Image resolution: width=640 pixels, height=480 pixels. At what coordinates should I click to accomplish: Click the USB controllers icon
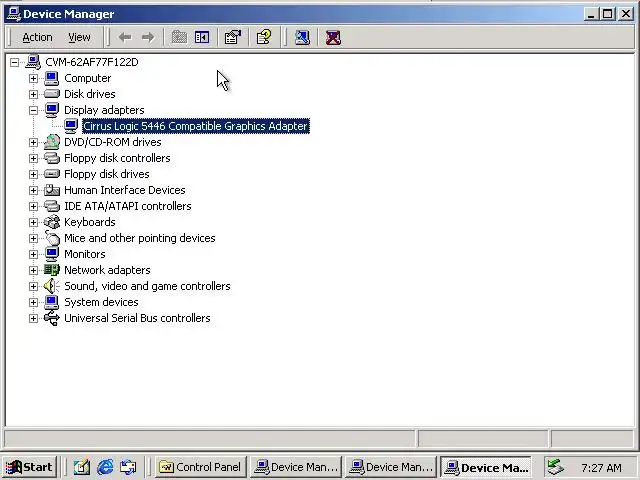click(52, 318)
